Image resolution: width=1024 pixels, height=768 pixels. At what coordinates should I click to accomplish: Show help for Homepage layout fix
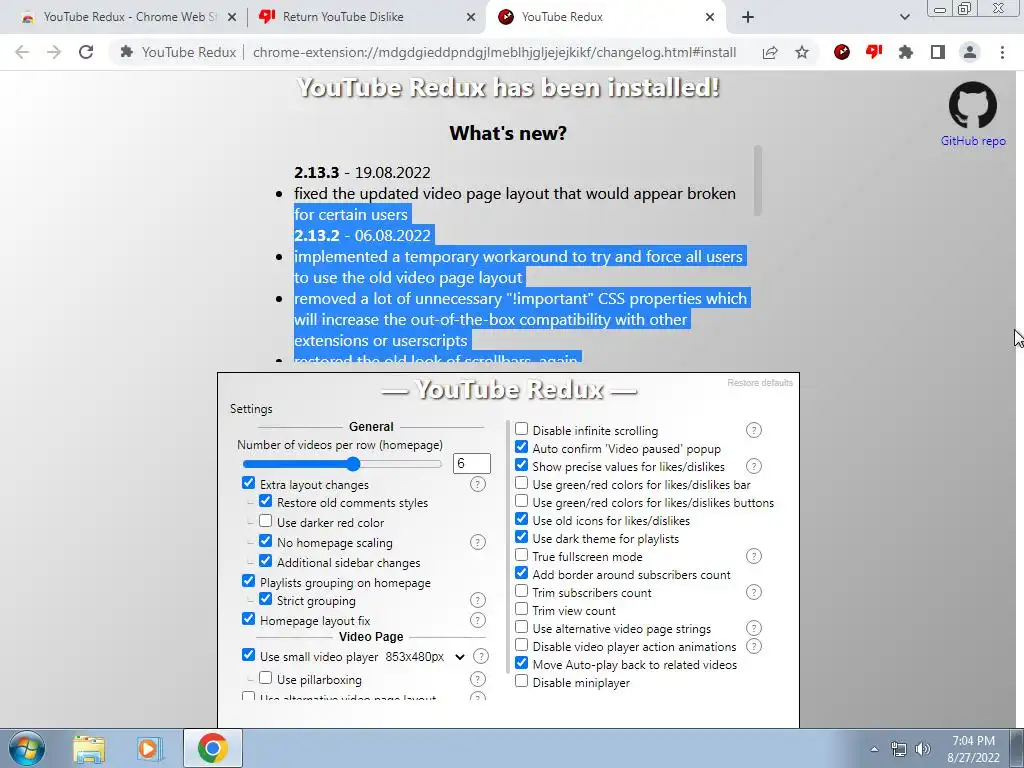[478, 620]
